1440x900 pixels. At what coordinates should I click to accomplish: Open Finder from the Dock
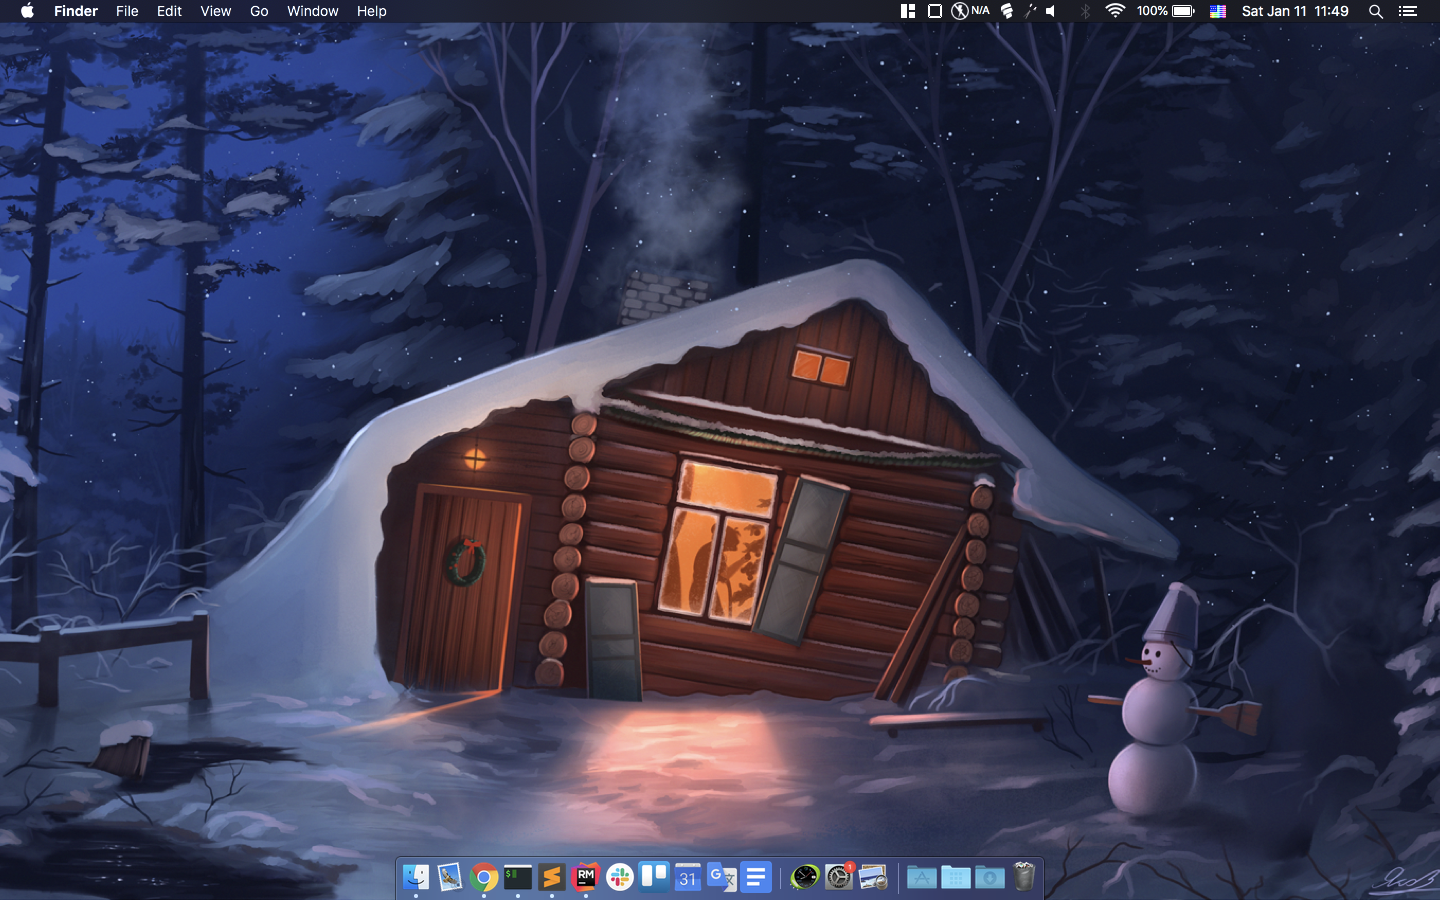pyautogui.click(x=416, y=877)
